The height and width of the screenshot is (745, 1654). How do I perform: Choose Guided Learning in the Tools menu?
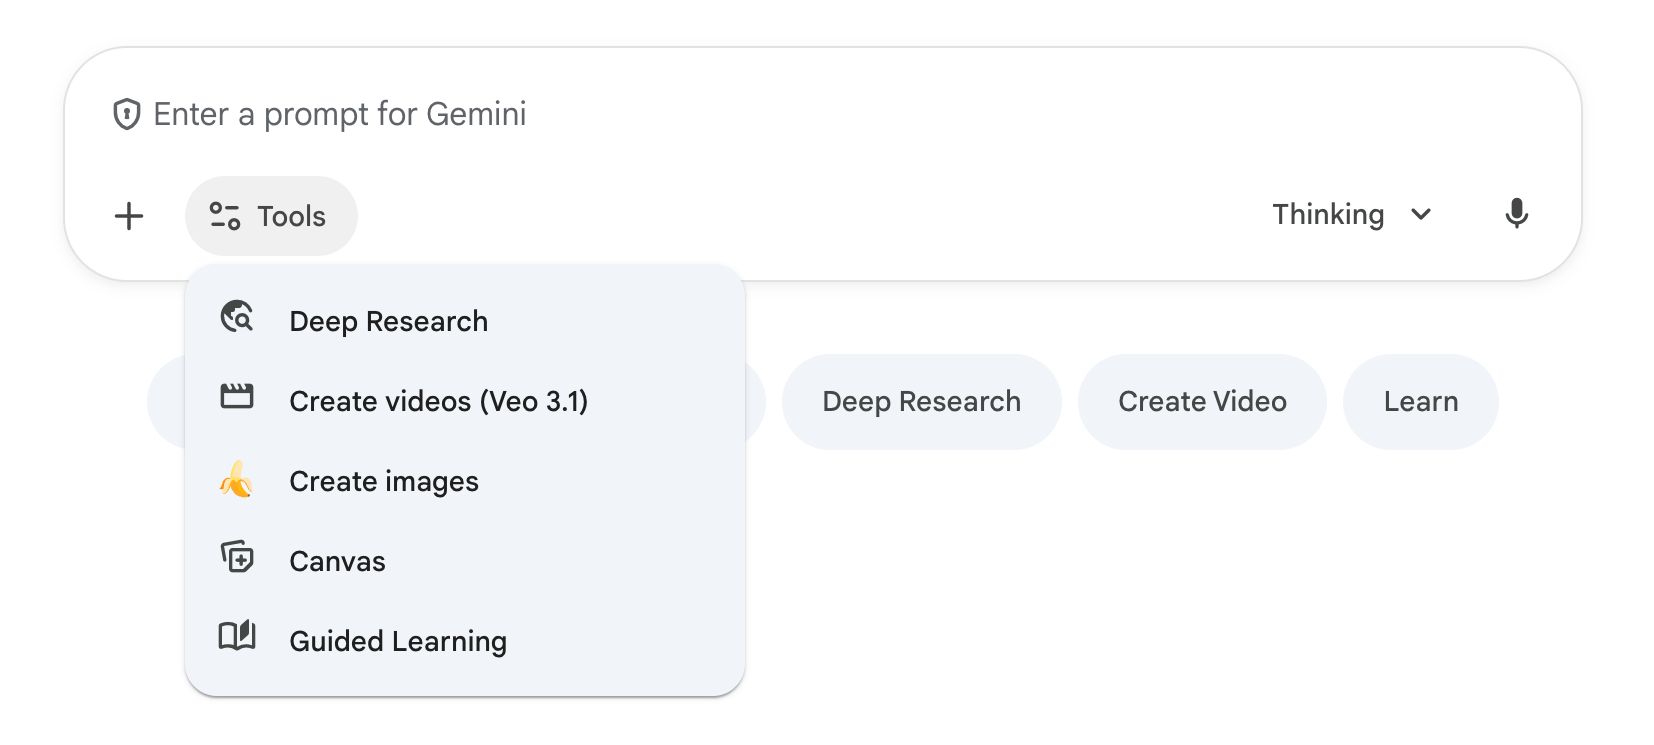[398, 641]
